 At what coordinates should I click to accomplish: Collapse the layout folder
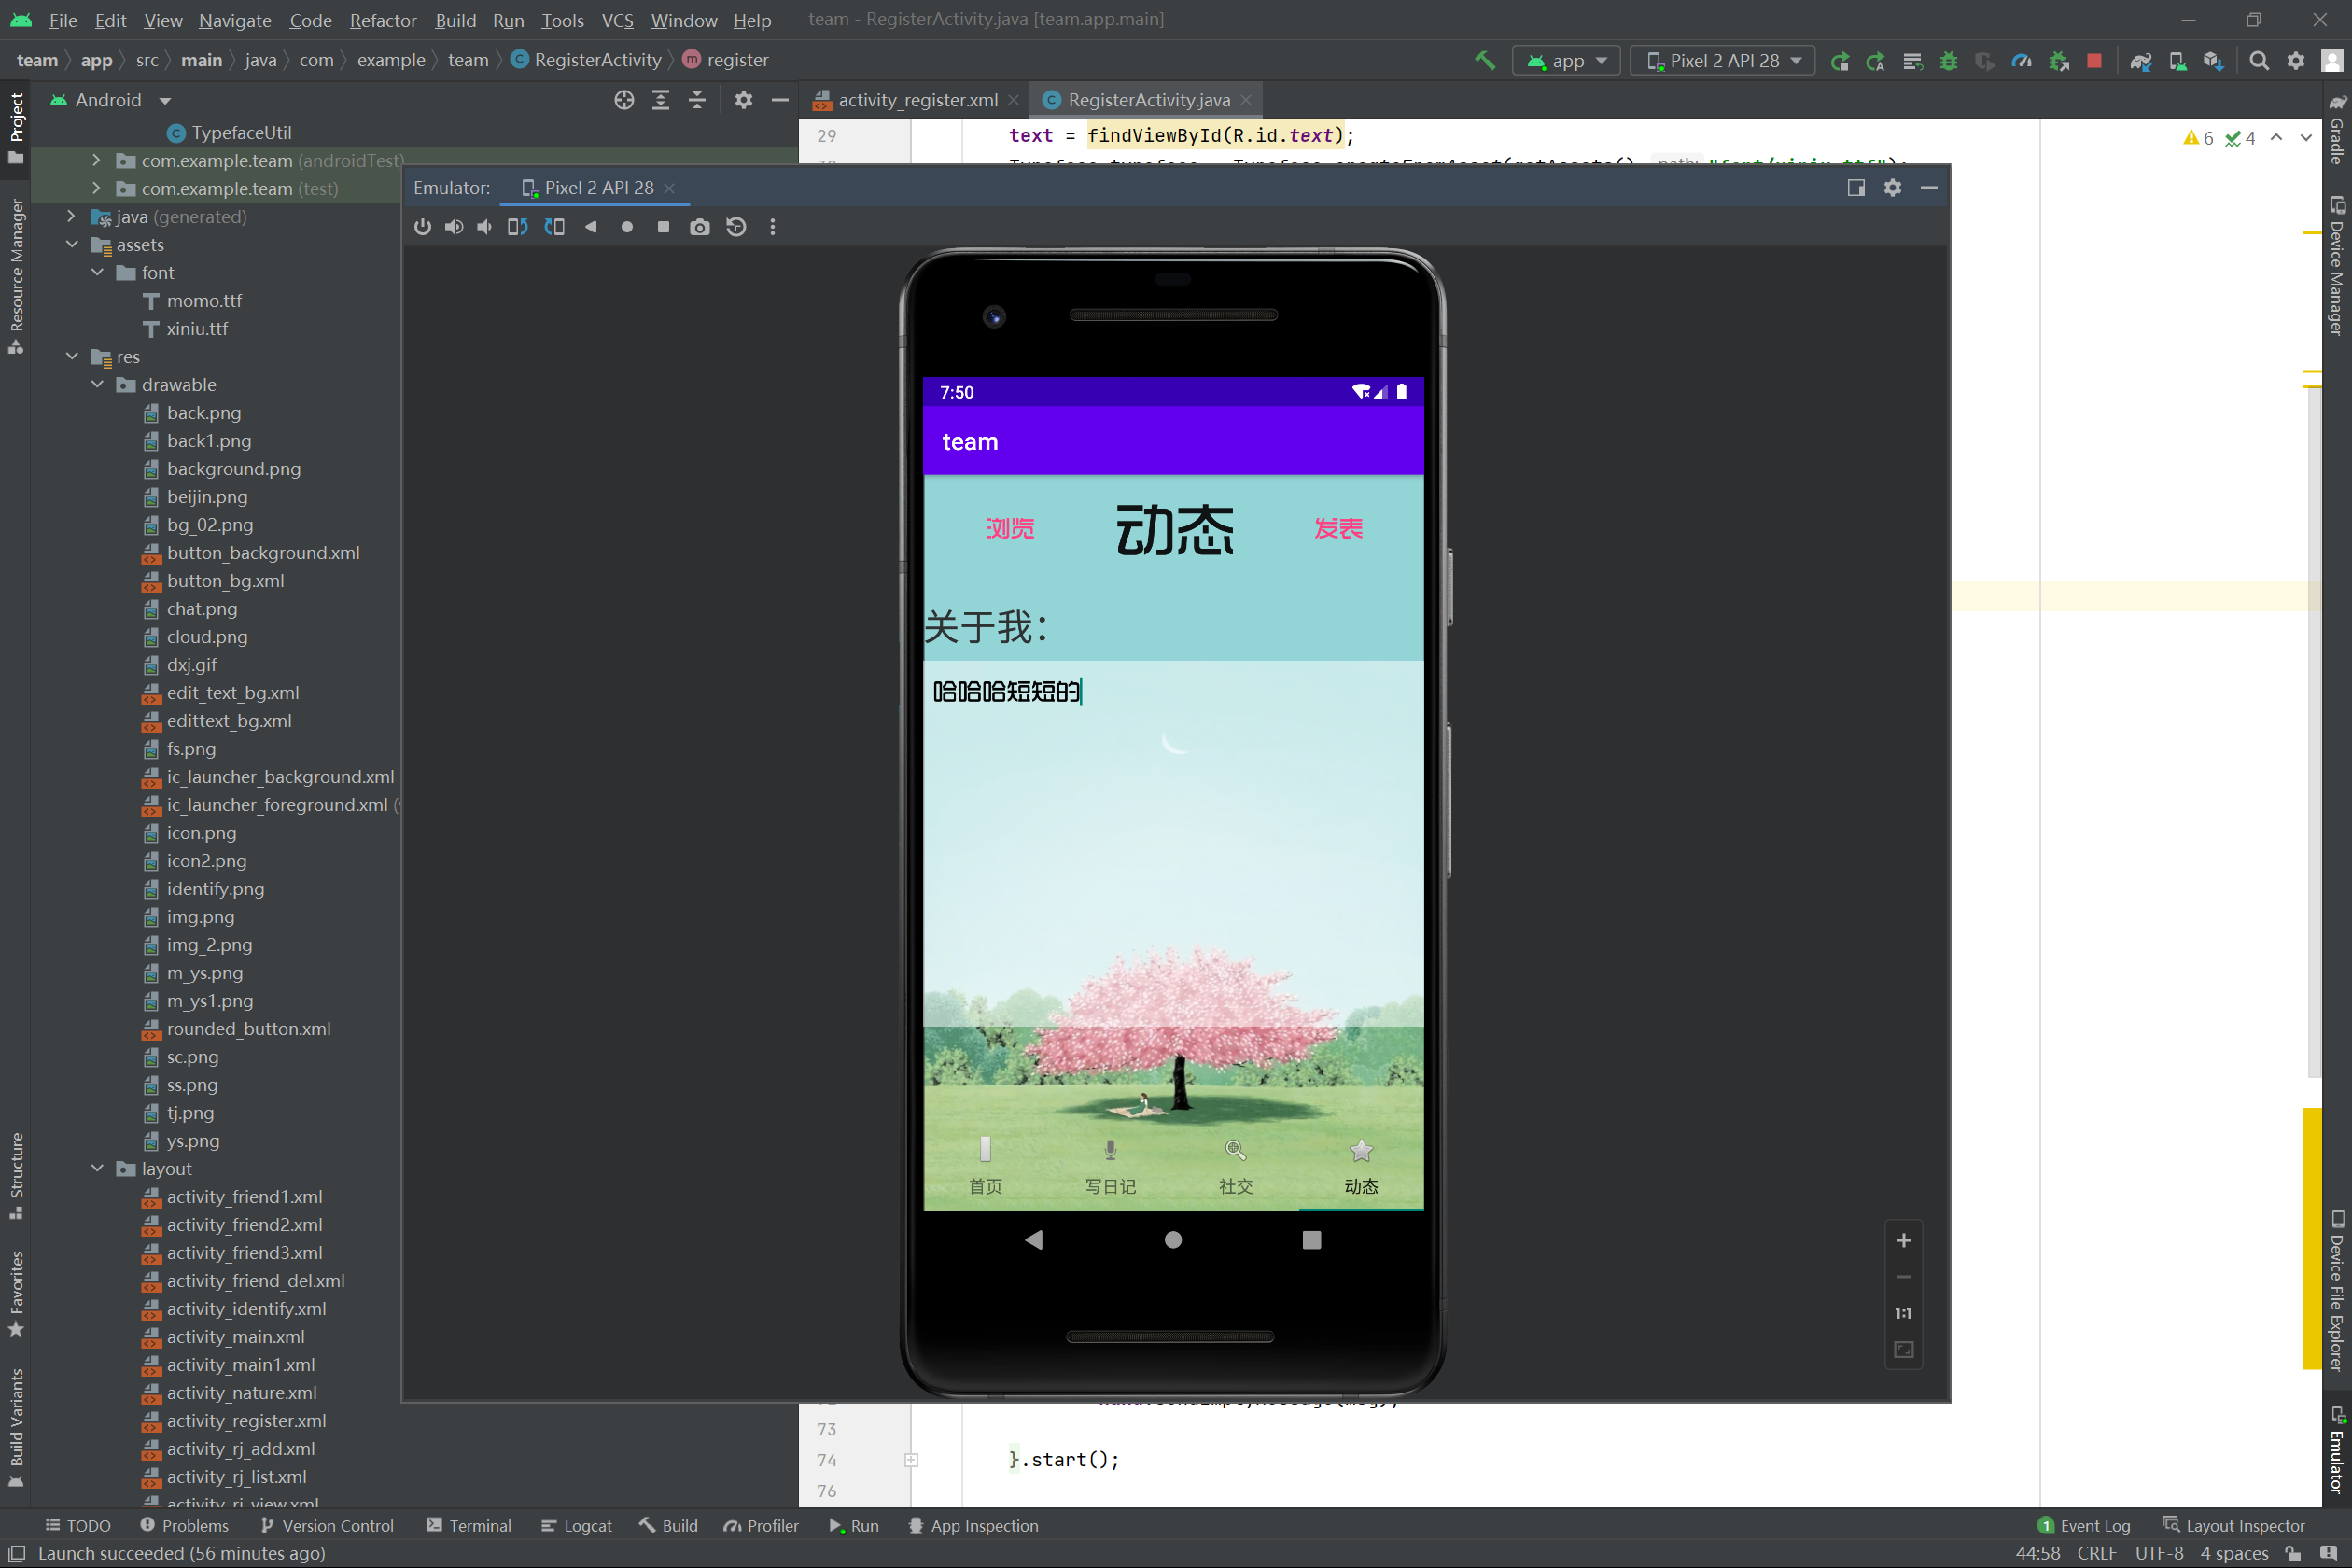click(97, 1168)
